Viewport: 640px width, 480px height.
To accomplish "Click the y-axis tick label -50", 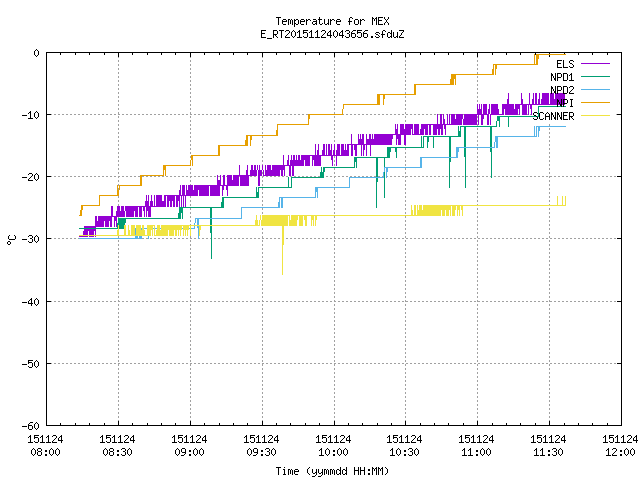I will coord(31,364).
